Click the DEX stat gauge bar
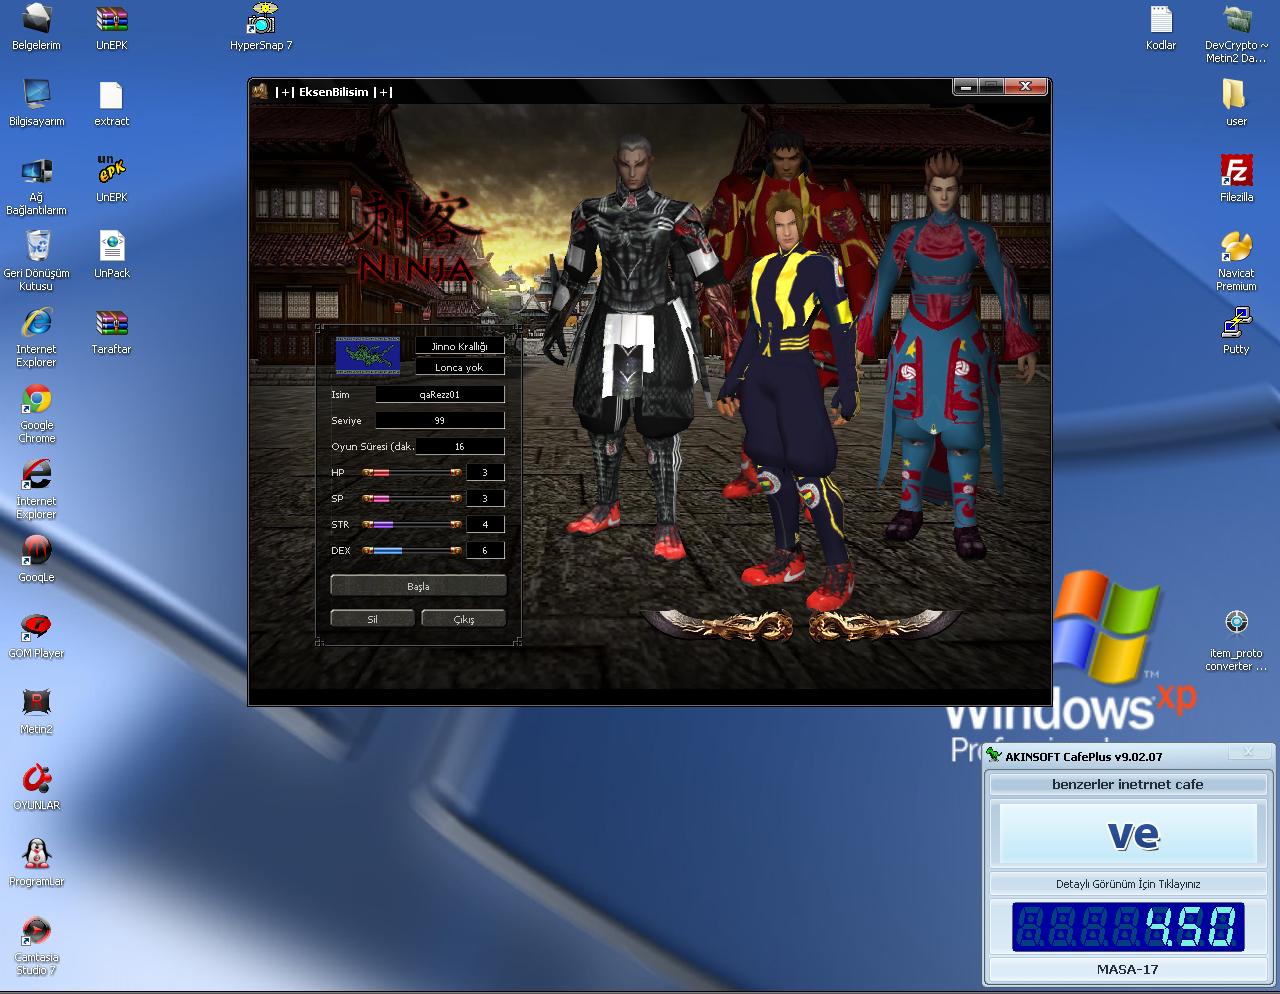Screen dimensions: 1280x994 click(411, 550)
